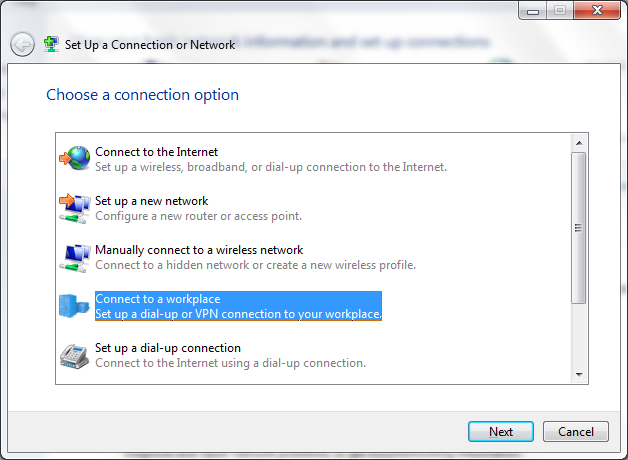Click the globe icon for Connect to the Internet
Screen dimensions: 628x460
pos(75,159)
